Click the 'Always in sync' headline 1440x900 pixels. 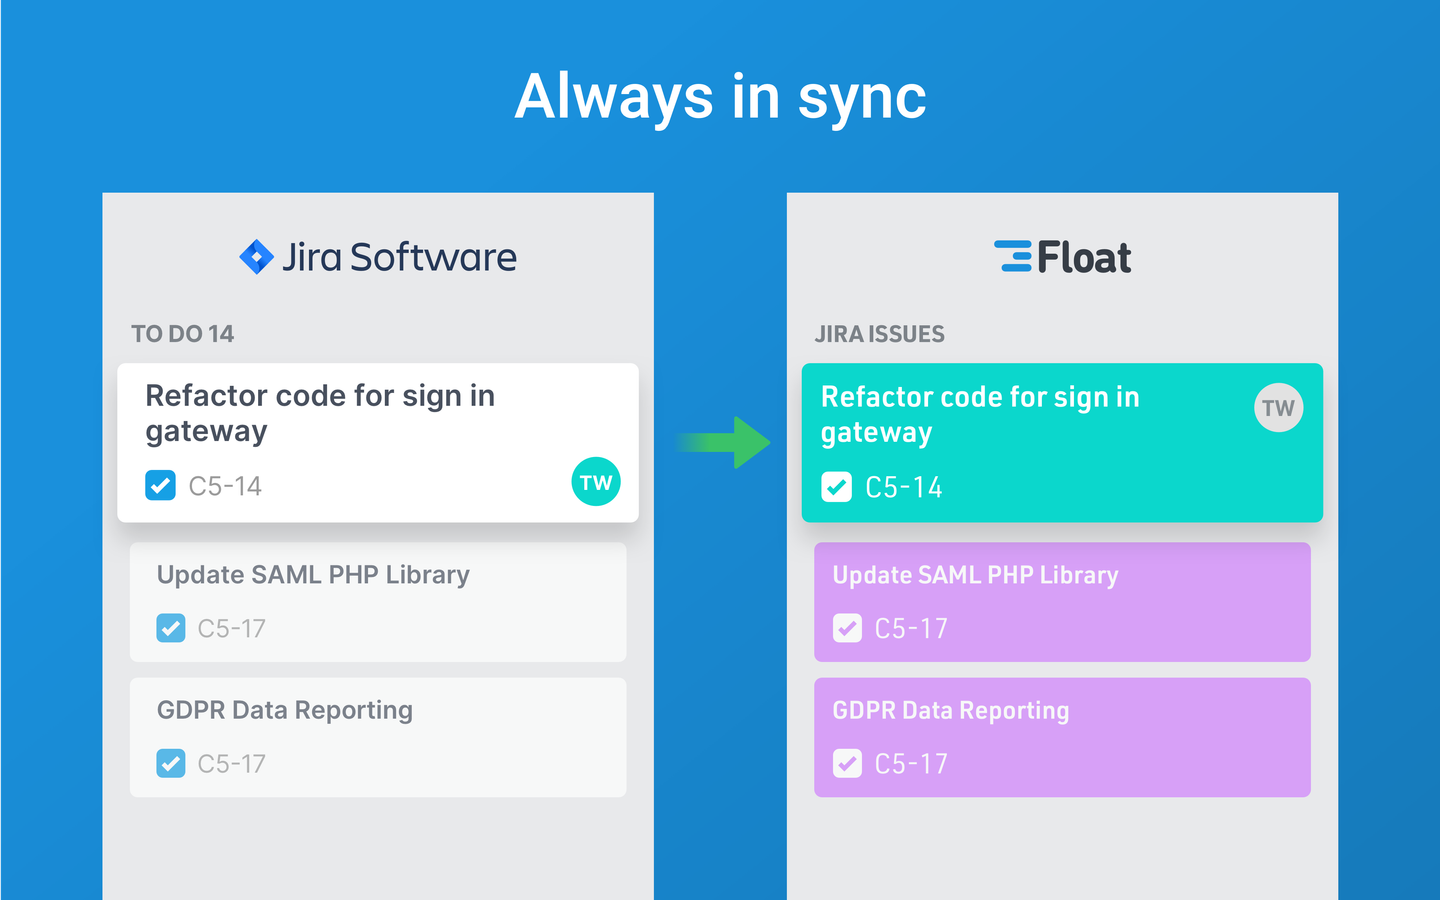(x=721, y=97)
